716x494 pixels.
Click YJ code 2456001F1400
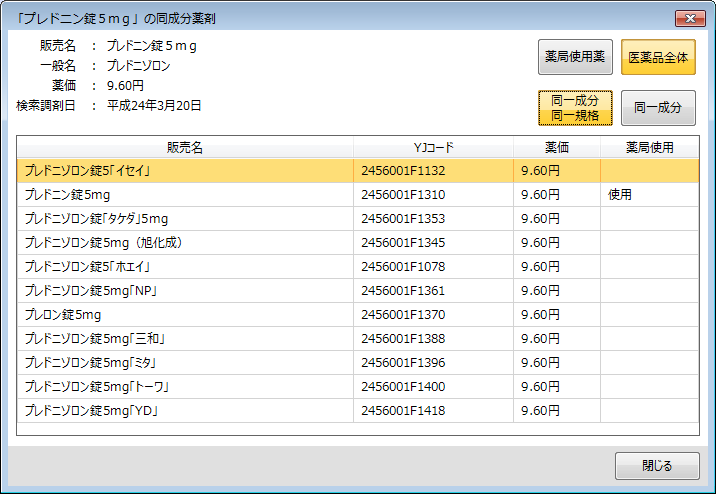point(403,387)
